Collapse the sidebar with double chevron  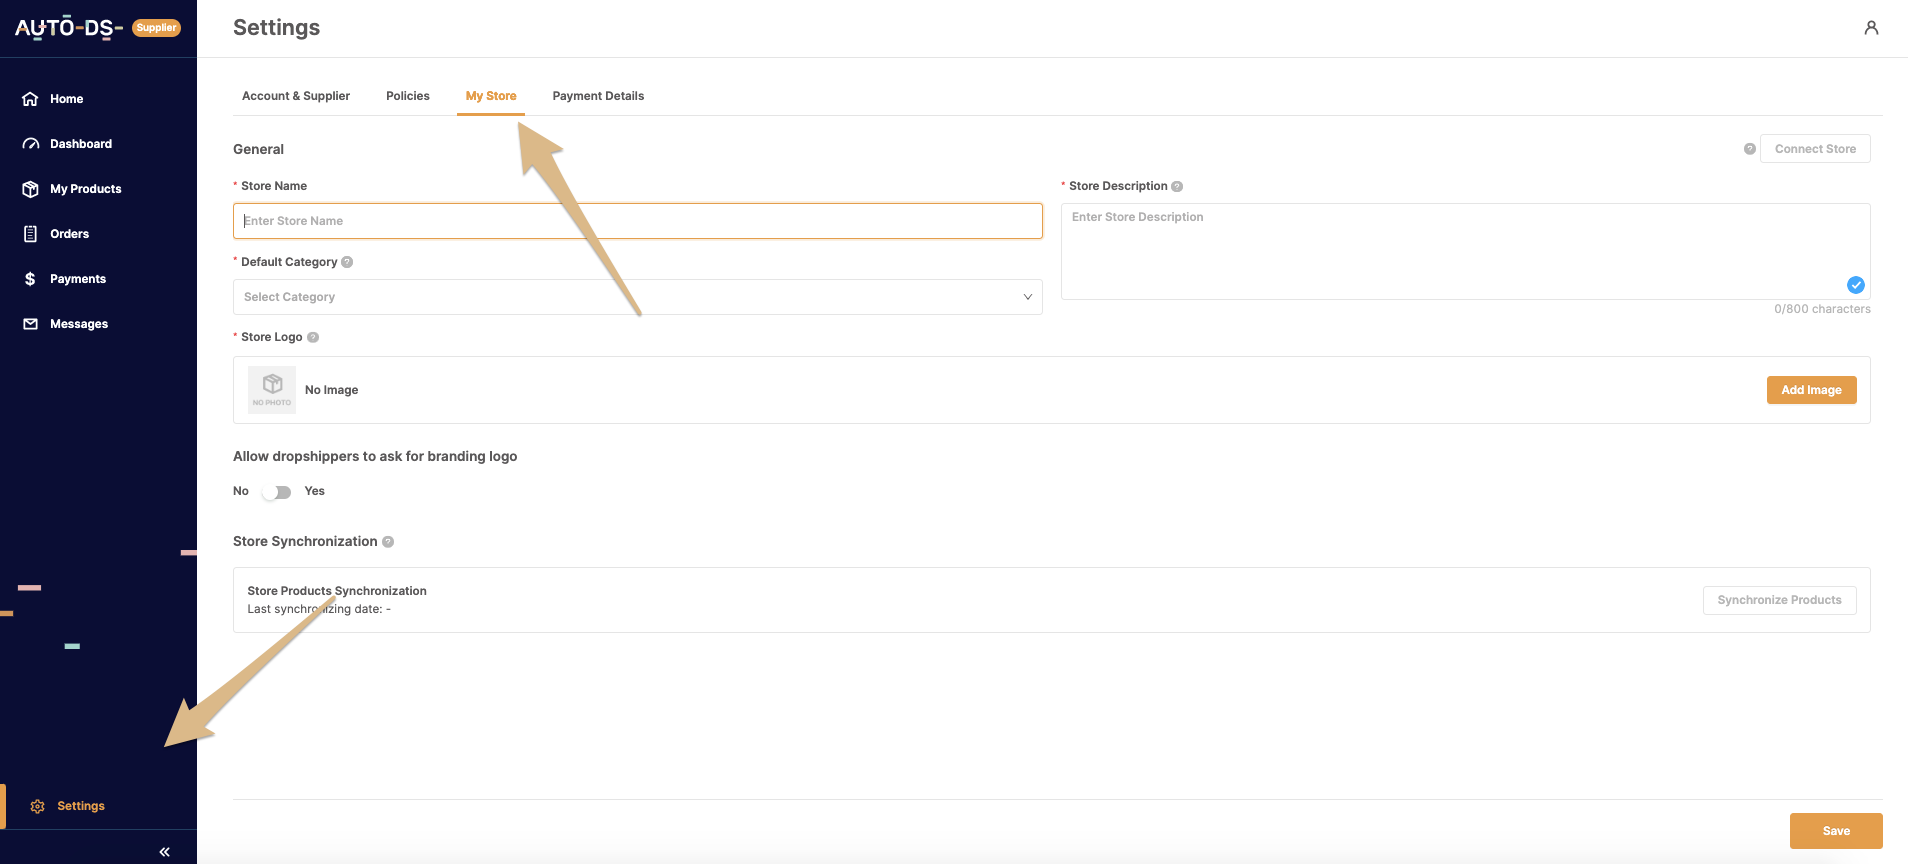[x=164, y=852]
